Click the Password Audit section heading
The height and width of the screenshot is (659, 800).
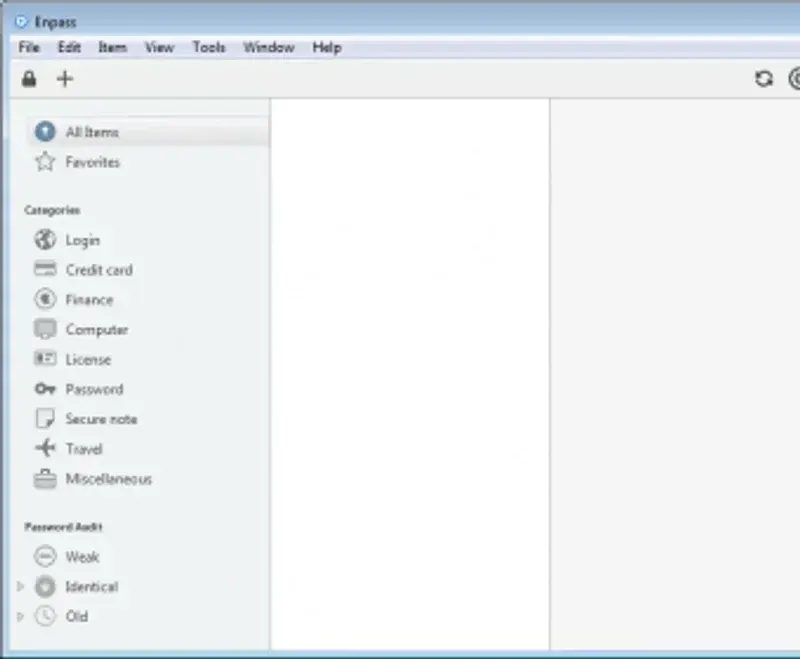tap(63, 527)
